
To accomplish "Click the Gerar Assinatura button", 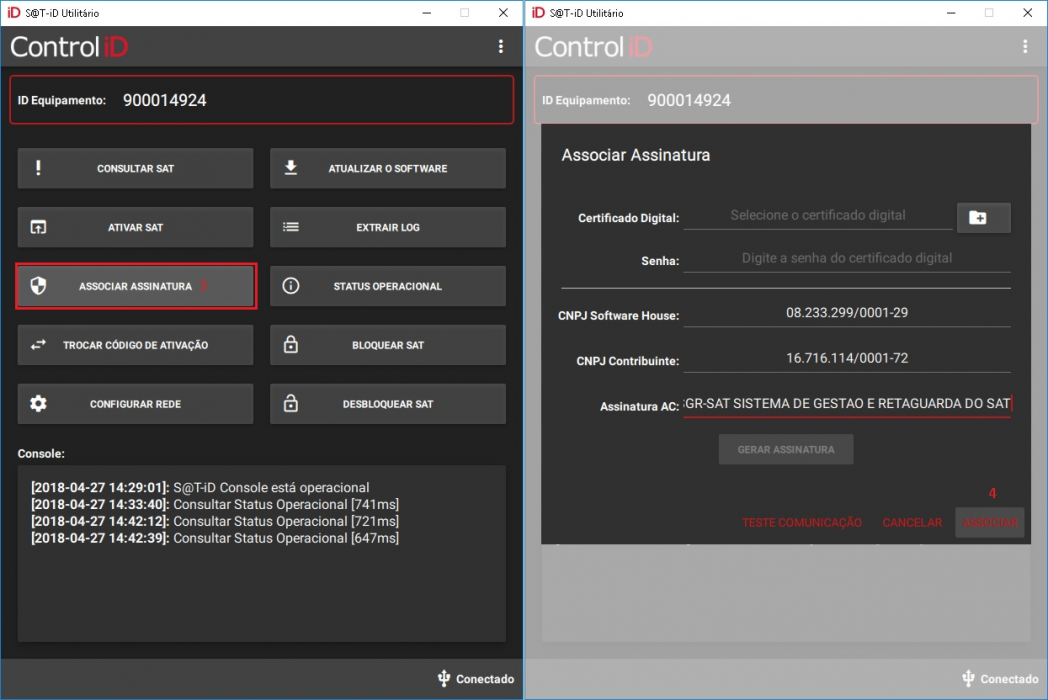I will pyautogui.click(x=786, y=449).
